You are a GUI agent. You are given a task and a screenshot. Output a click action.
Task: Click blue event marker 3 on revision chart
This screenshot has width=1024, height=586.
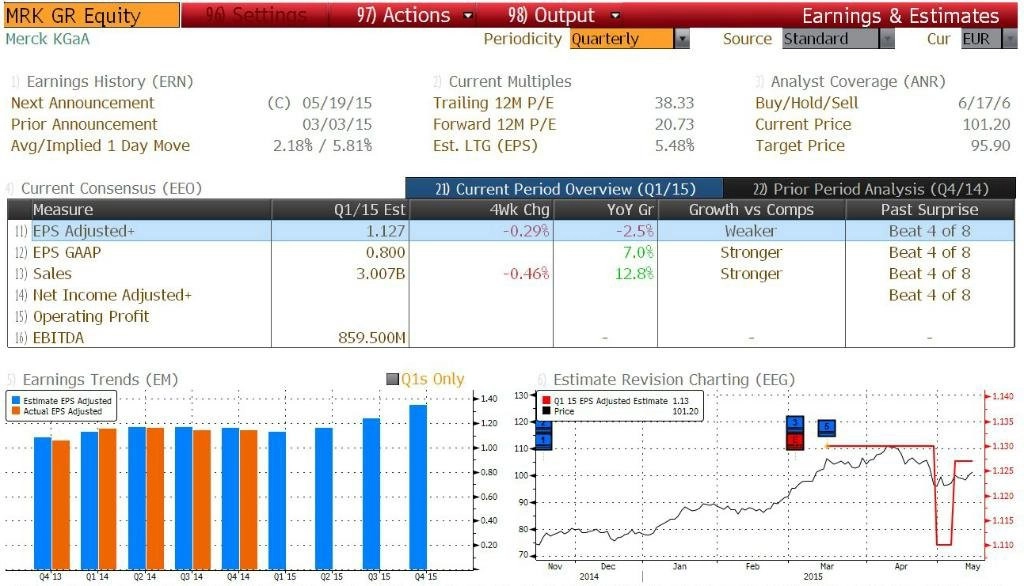795,423
